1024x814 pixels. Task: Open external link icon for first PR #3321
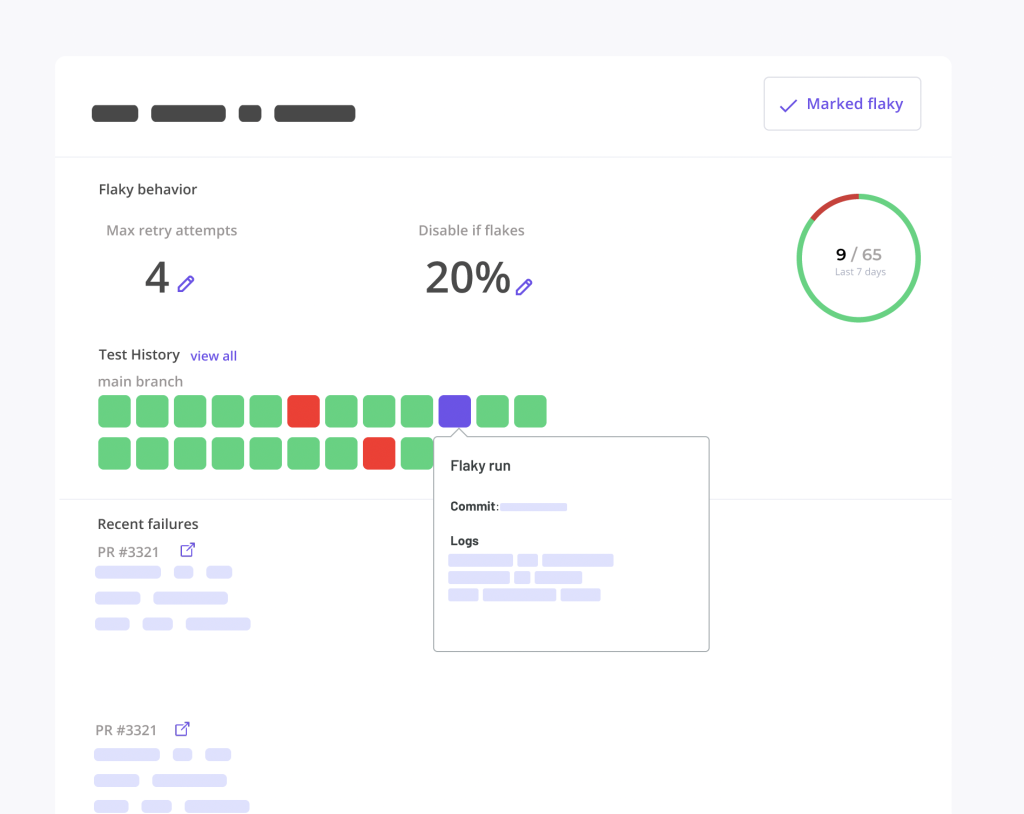tap(187, 550)
